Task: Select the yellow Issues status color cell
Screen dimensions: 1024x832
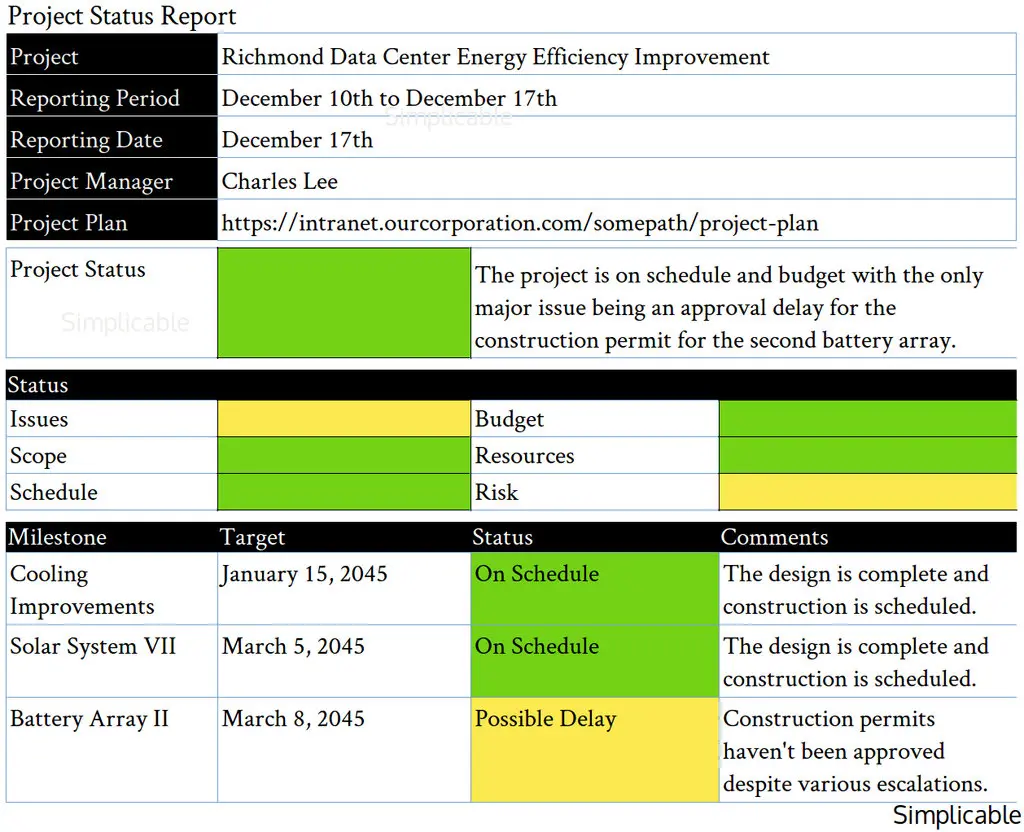Action: [x=344, y=419]
